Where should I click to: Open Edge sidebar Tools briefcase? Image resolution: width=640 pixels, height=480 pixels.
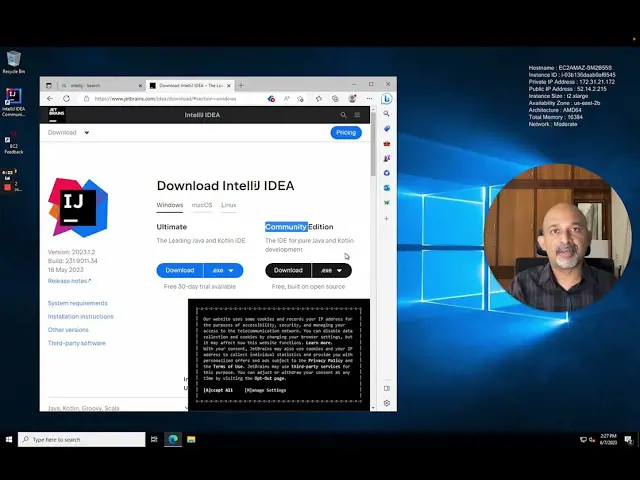tap(387, 144)
